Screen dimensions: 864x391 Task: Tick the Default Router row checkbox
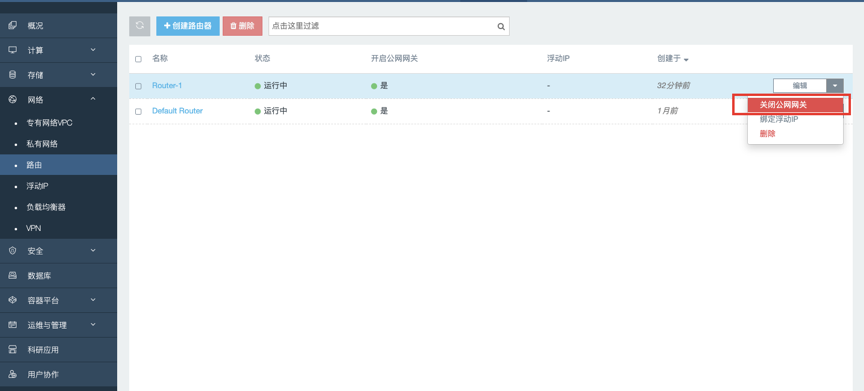(x=138, y=111)
